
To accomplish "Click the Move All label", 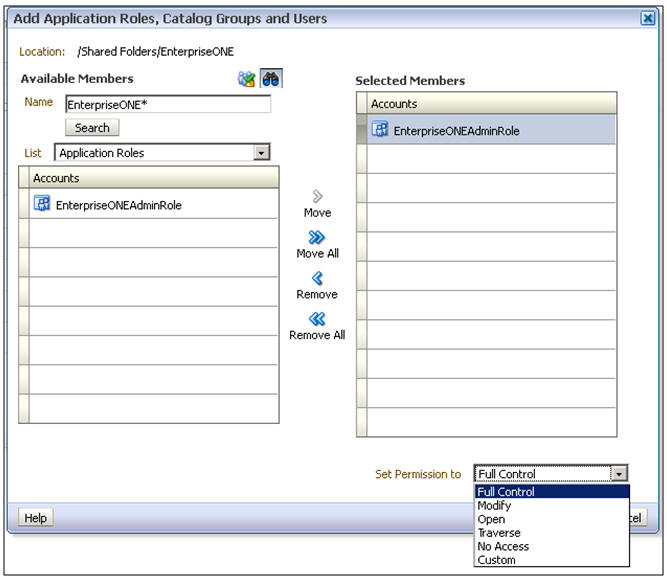I will point(317,253).
